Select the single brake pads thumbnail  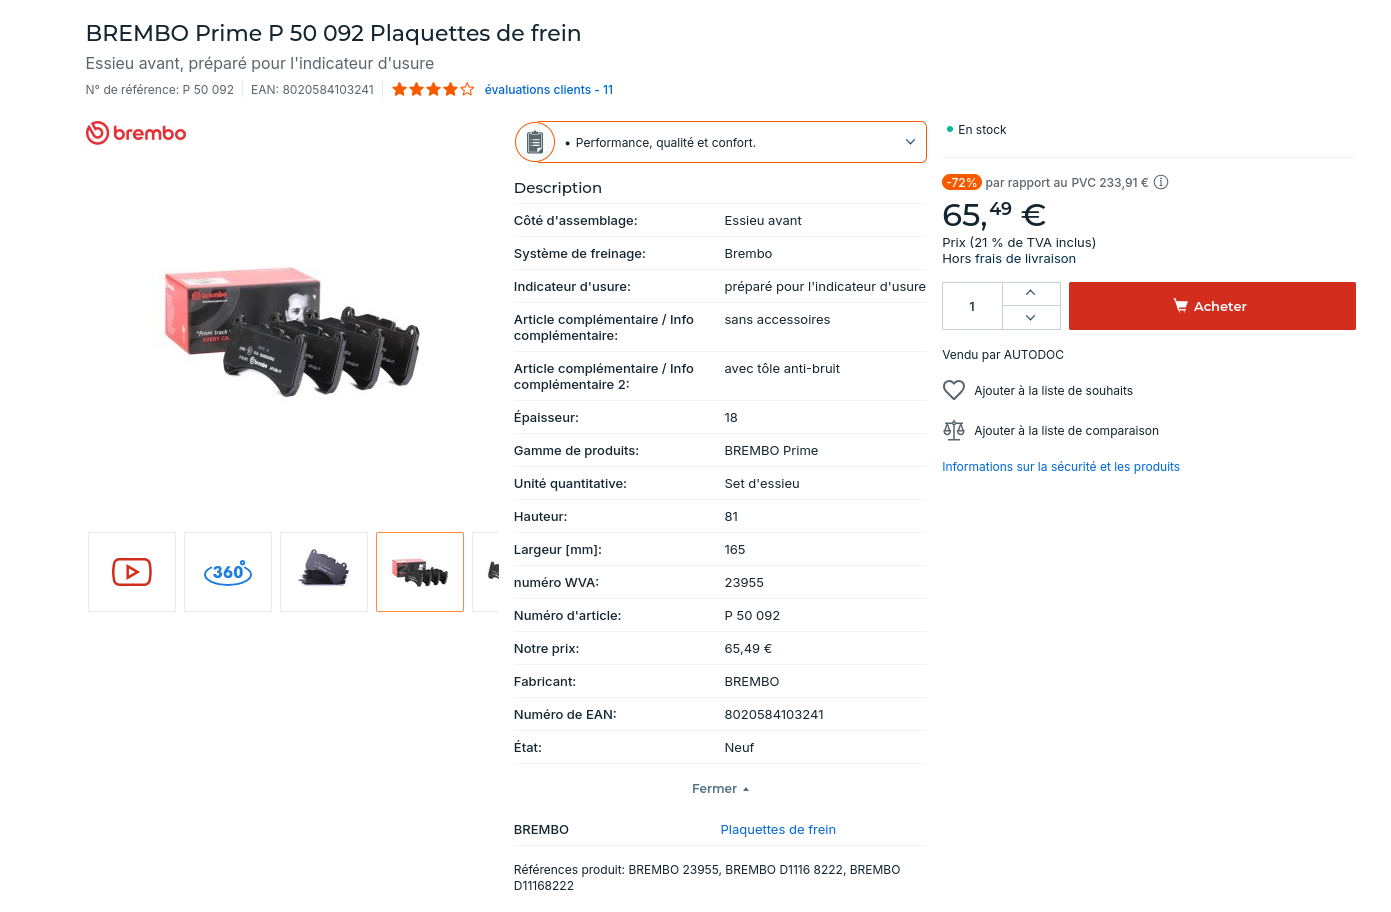pos(324,572)
